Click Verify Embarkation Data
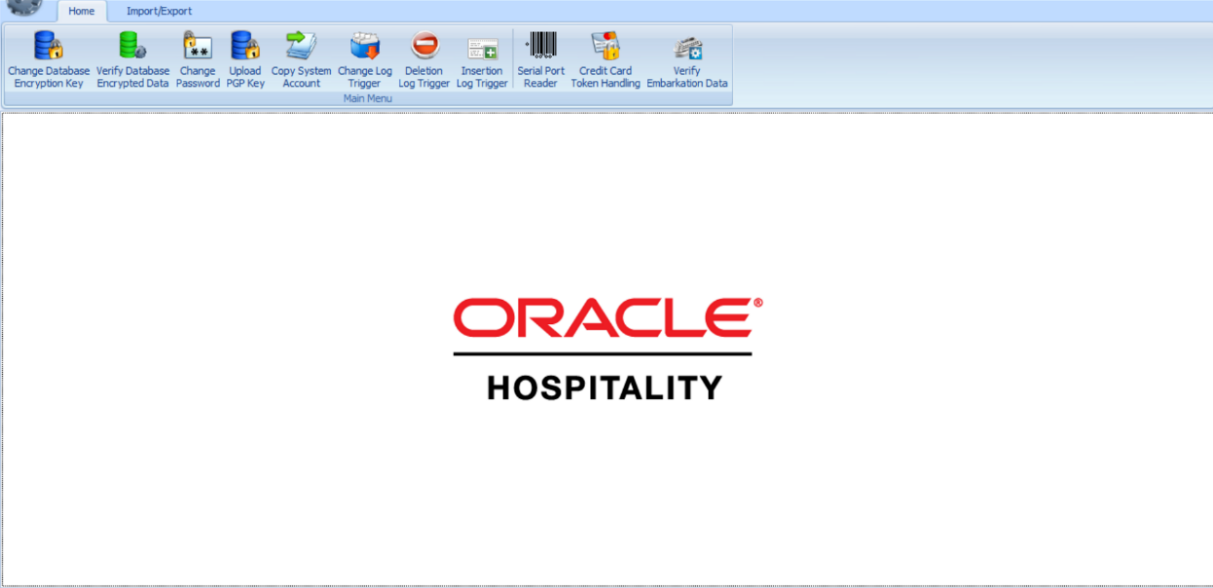The width and height of the screenshot is (1213, 588). point(687,58)
